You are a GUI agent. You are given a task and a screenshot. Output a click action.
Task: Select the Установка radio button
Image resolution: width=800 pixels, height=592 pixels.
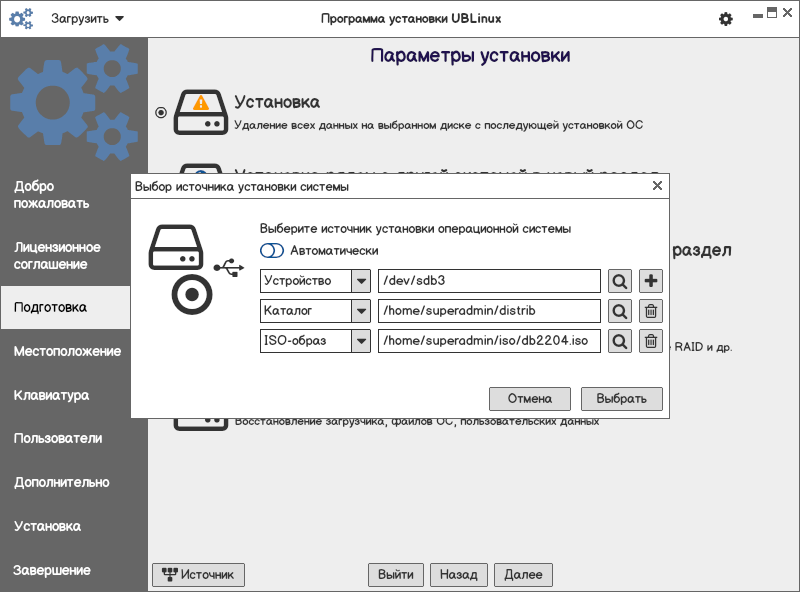point(161,112)
